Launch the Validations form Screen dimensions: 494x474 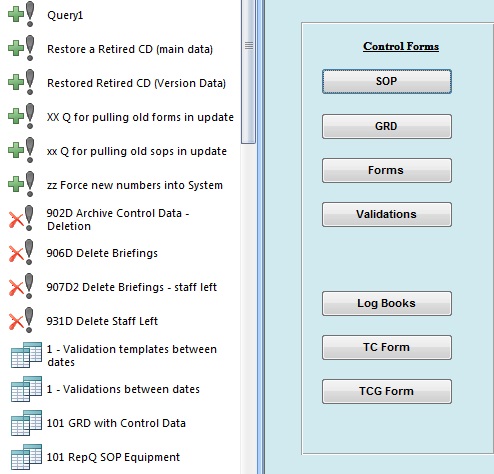[387, 214]
